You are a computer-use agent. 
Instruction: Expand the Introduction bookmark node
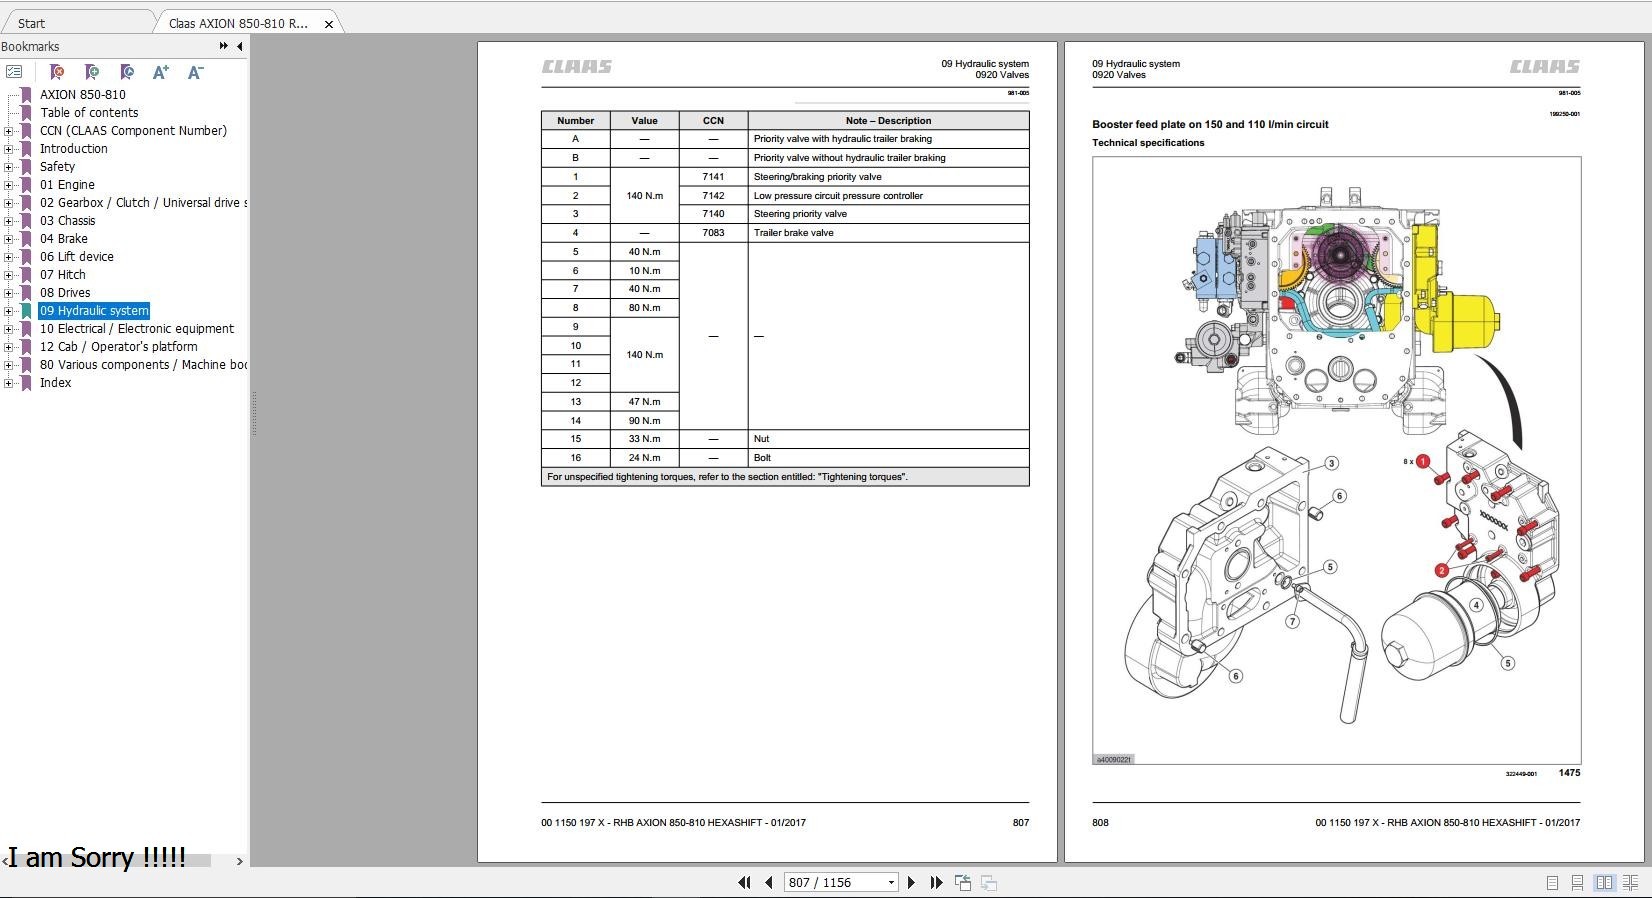[x=8, y=149]
